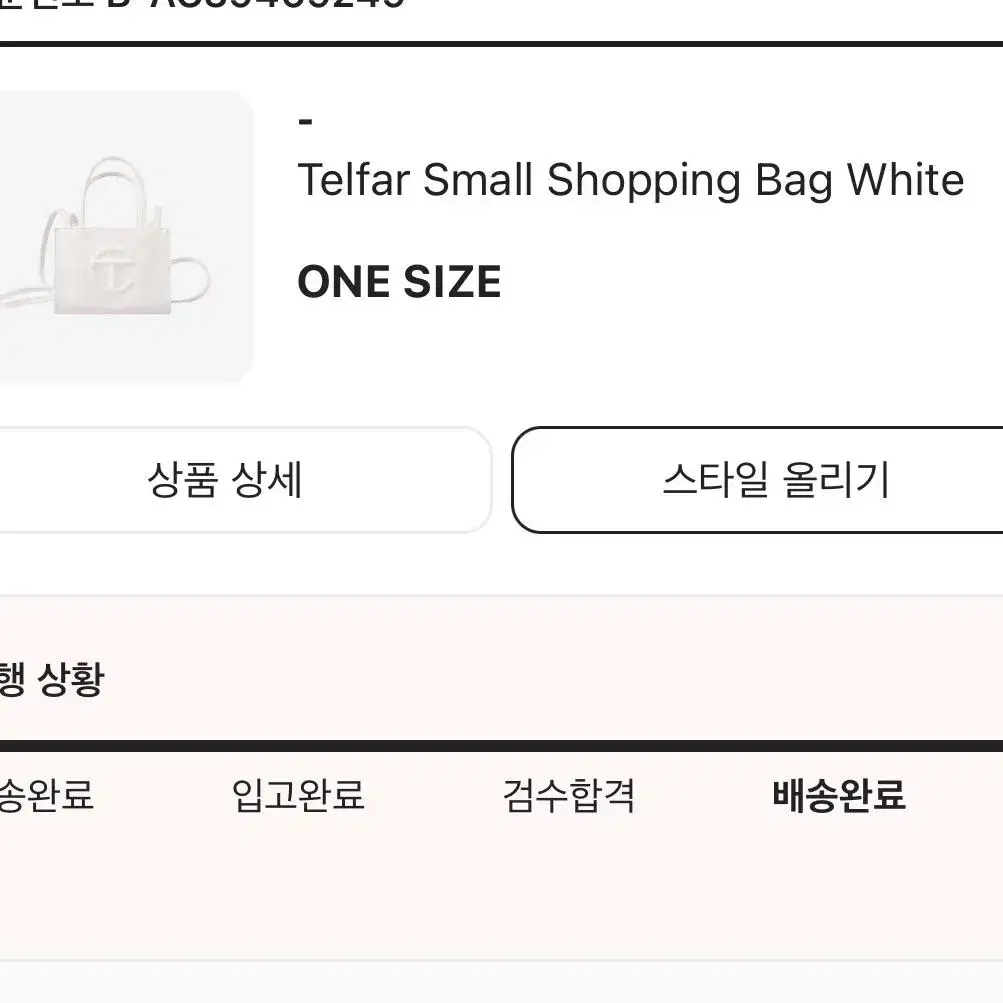Click the dash brand placeholder above the title
The image size is (1003, 1003).
(x=306, y=121)
